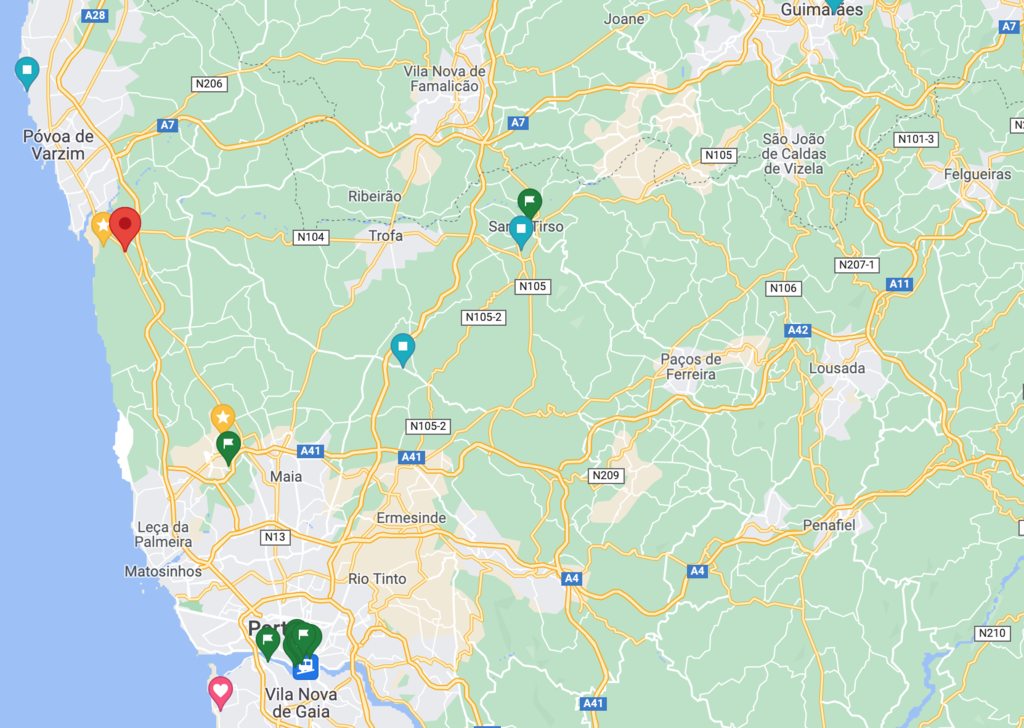Click the teal pin north of Póvoa de Varzim

27,73
